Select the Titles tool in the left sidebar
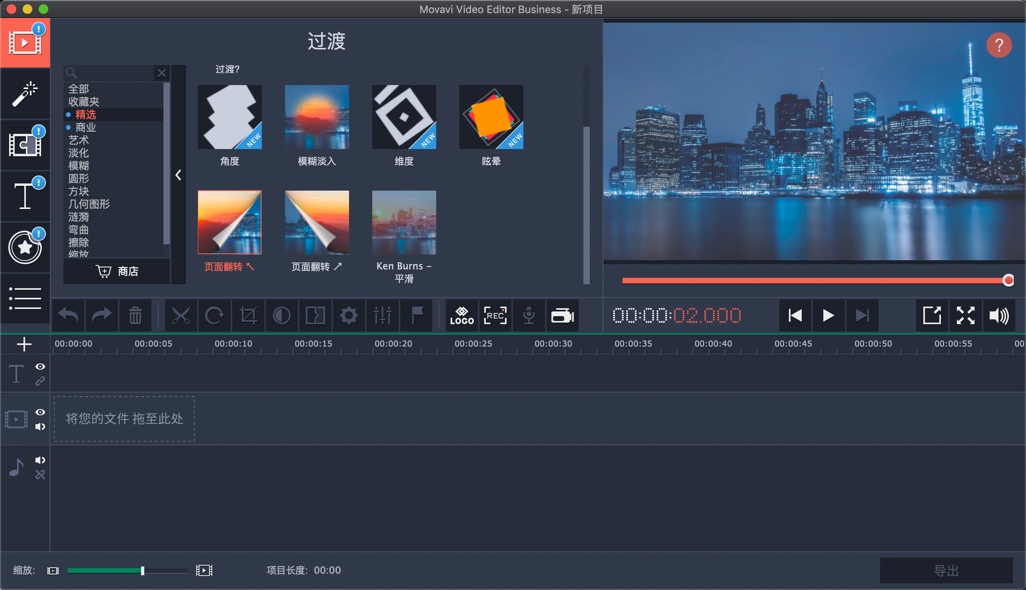This screenshot has height=590, width=1026. 24,195
